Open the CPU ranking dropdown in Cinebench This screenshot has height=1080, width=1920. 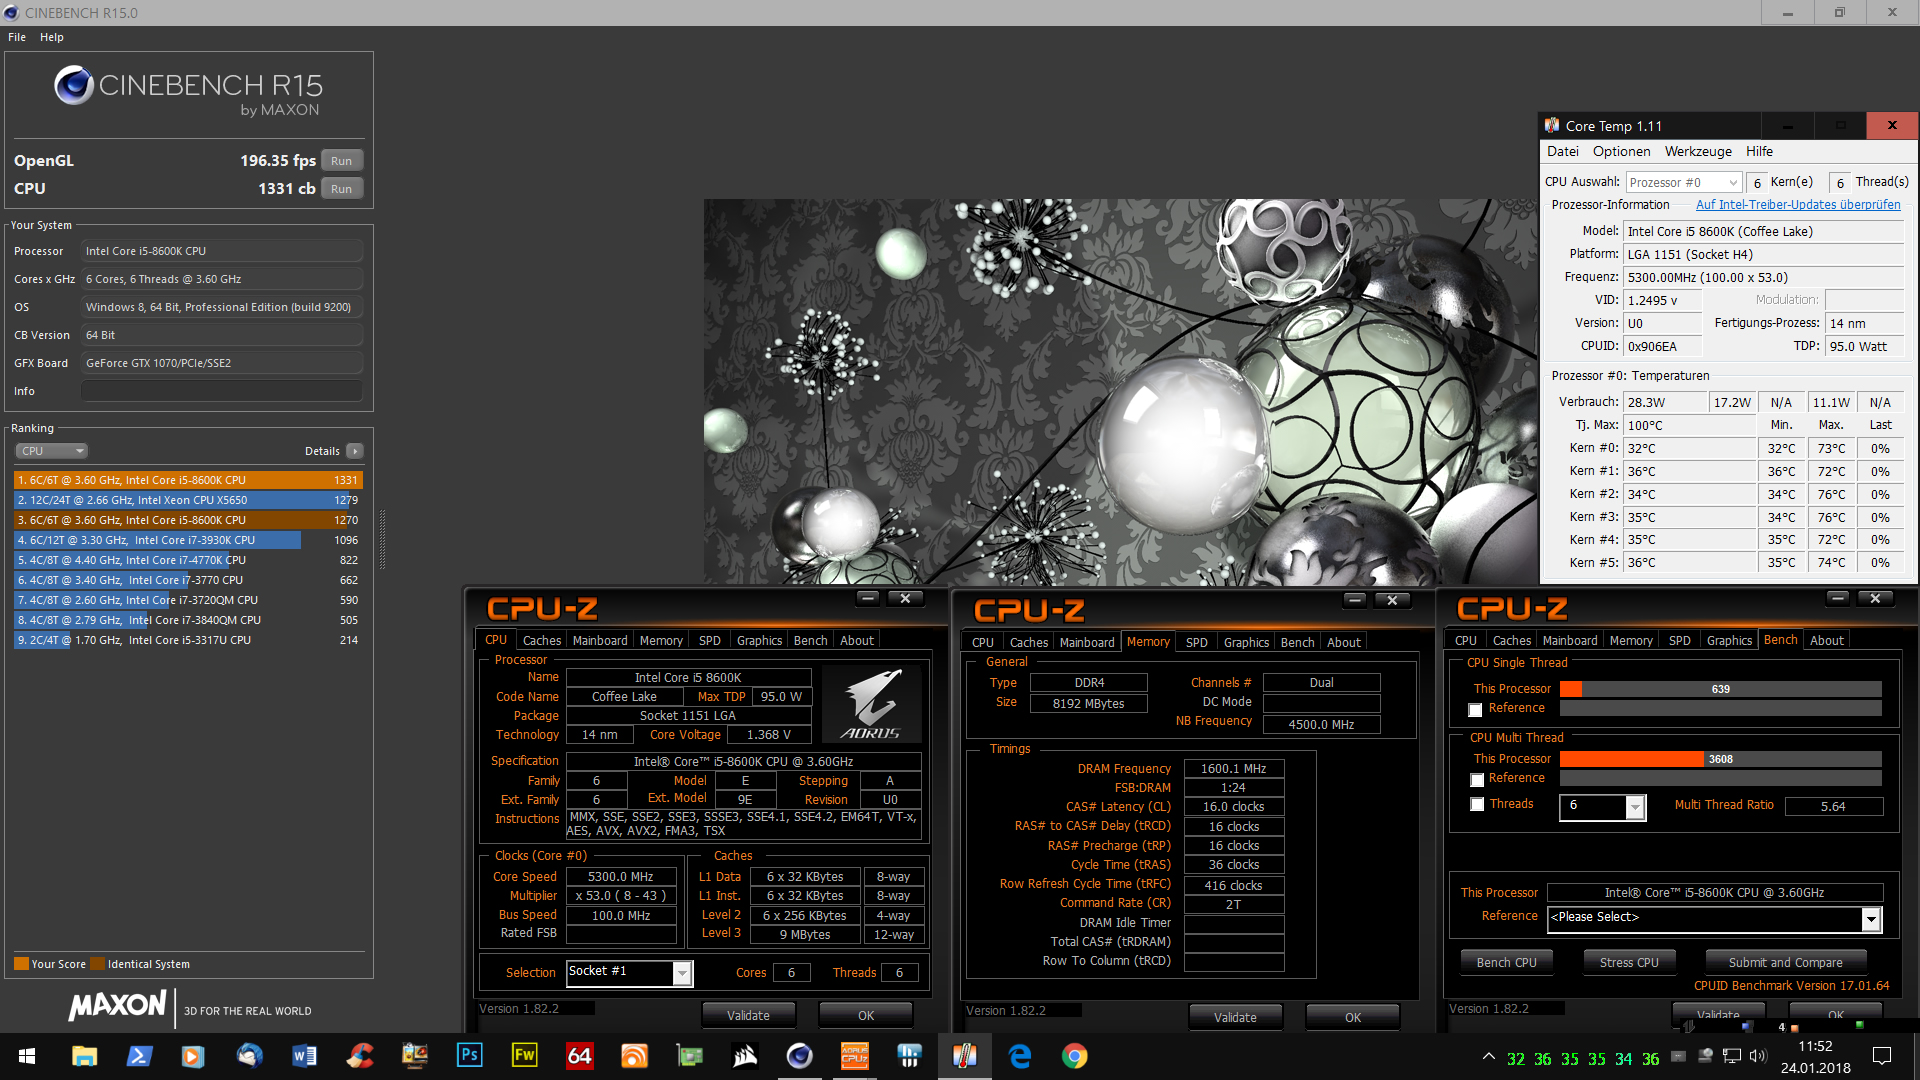coord(51,451)
